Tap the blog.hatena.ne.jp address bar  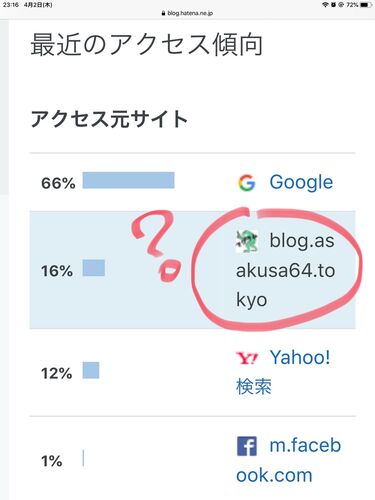(x=187, y=13)
